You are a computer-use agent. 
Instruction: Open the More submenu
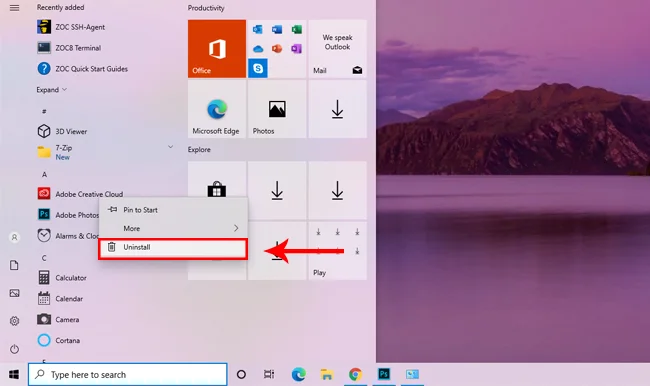click(x=173, y=228)
